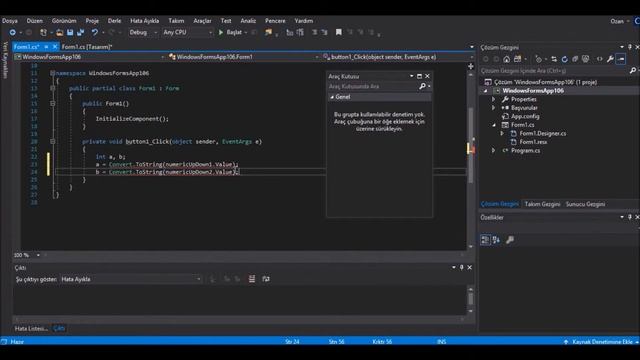
Task: Click the search magnifier in Araç Kutusu
Action: click(x=422, y=86)
